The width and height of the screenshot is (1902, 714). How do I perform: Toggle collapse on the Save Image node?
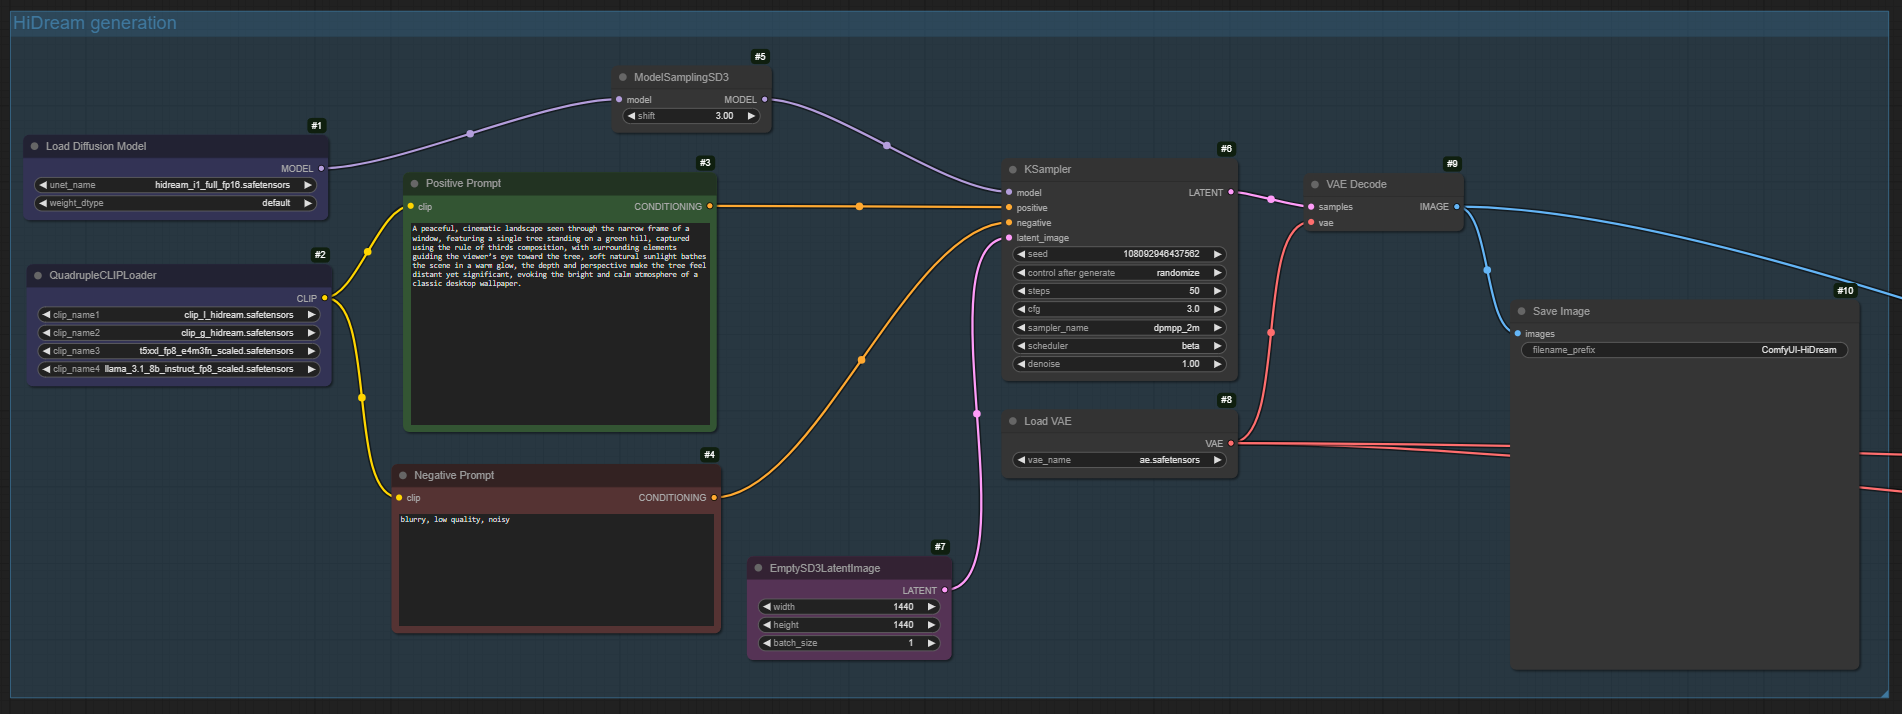coord(1522,312)
